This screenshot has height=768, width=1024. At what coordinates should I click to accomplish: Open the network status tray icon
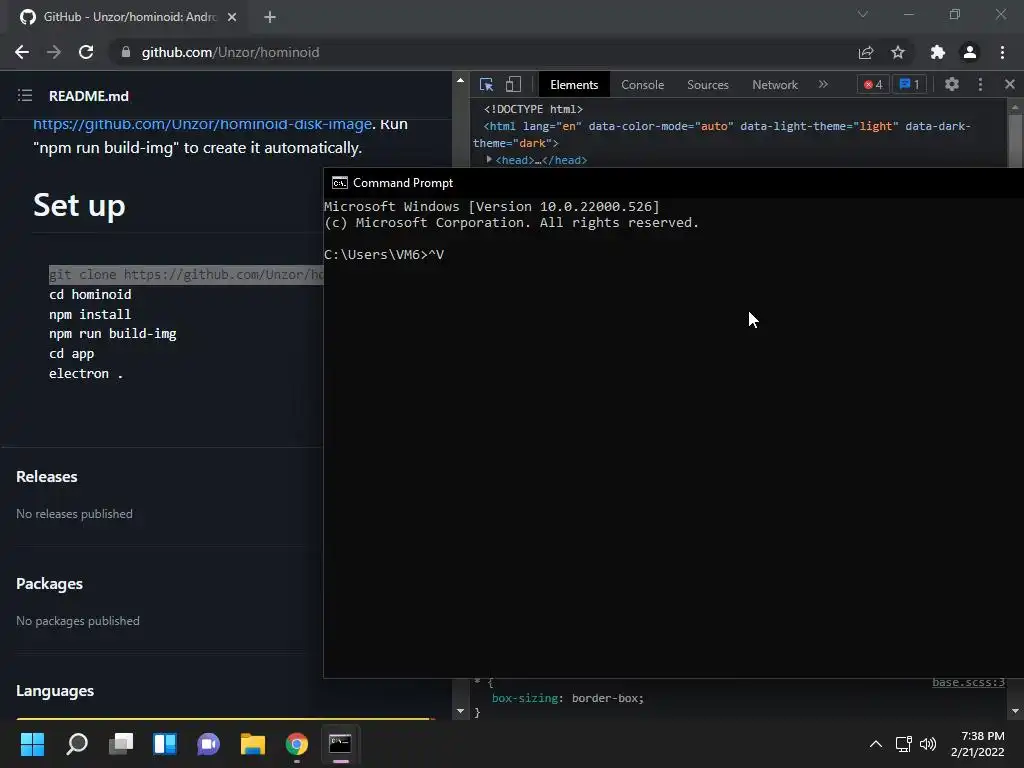903,744
